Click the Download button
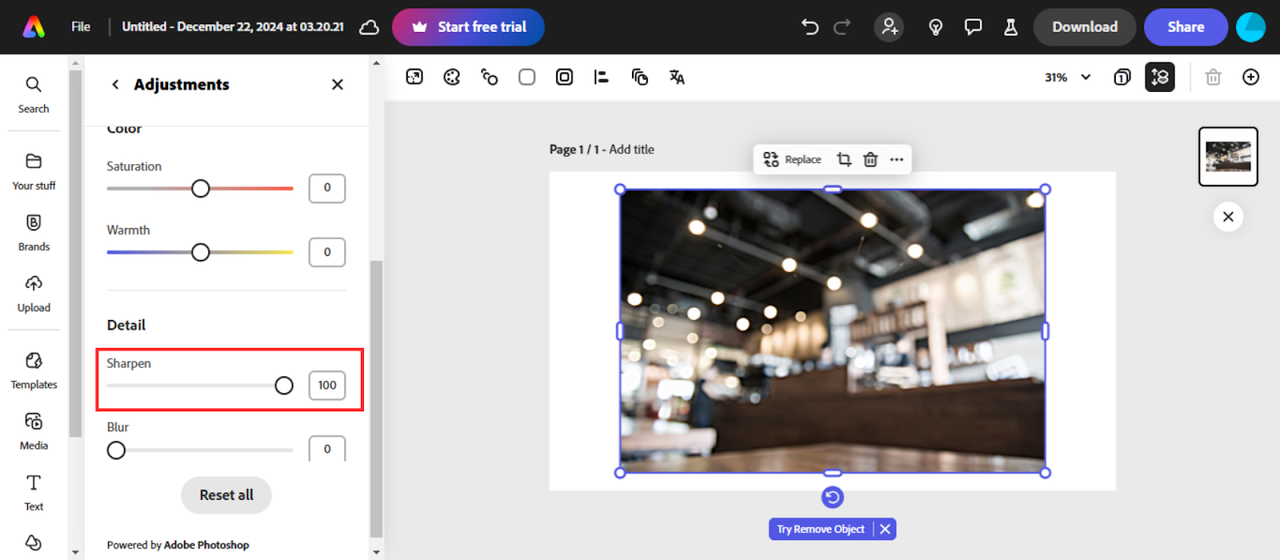This screenshot has width=1280, height=560. coord(1085,27)
